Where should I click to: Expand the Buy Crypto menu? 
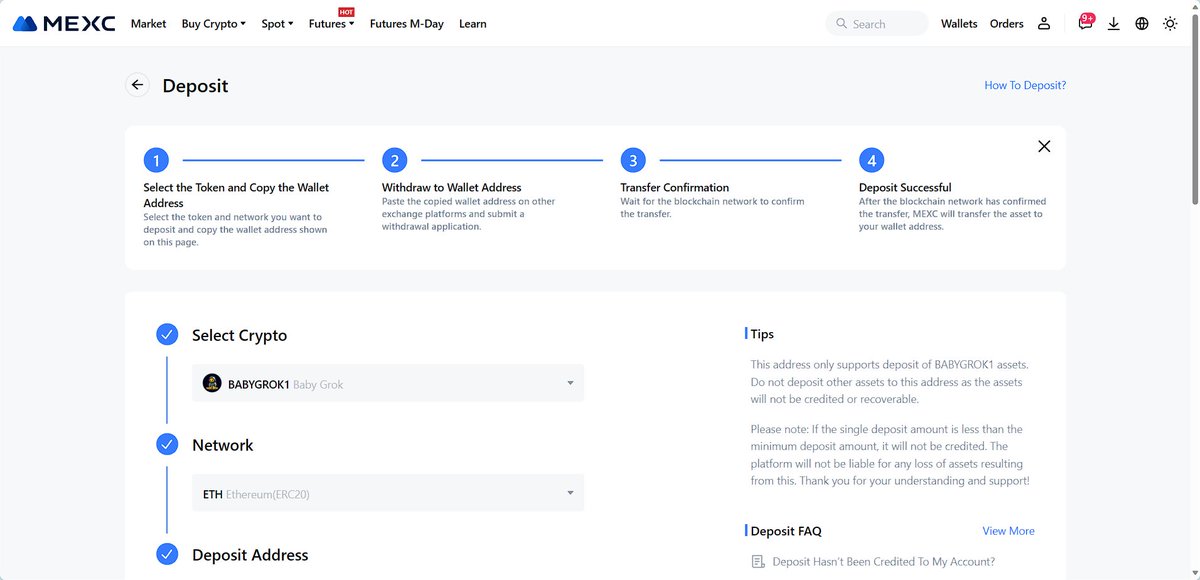tap(213, 24)
